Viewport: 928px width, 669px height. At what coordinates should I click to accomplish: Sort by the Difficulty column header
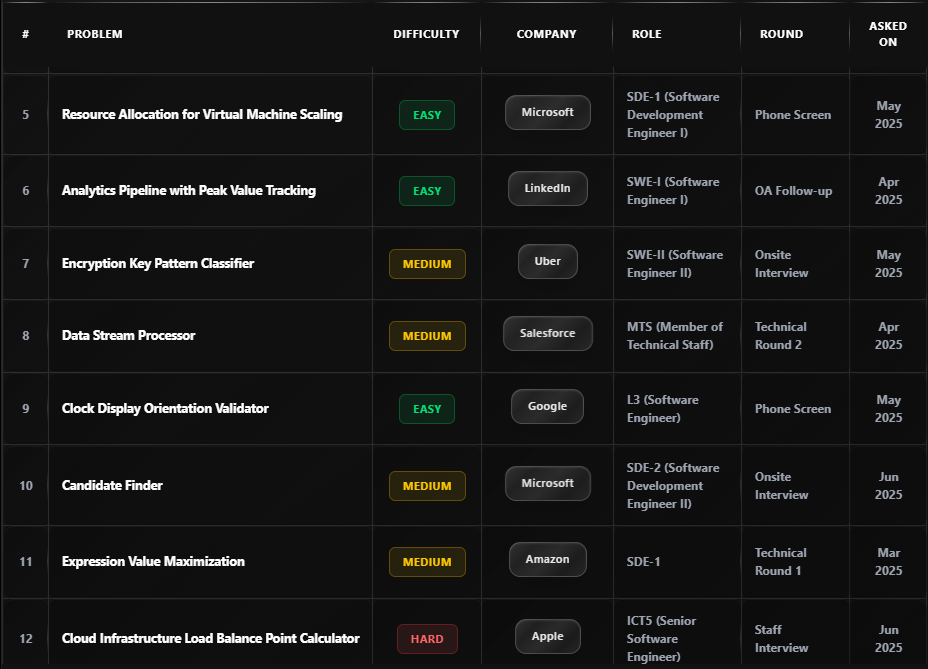tap(426, 34)
